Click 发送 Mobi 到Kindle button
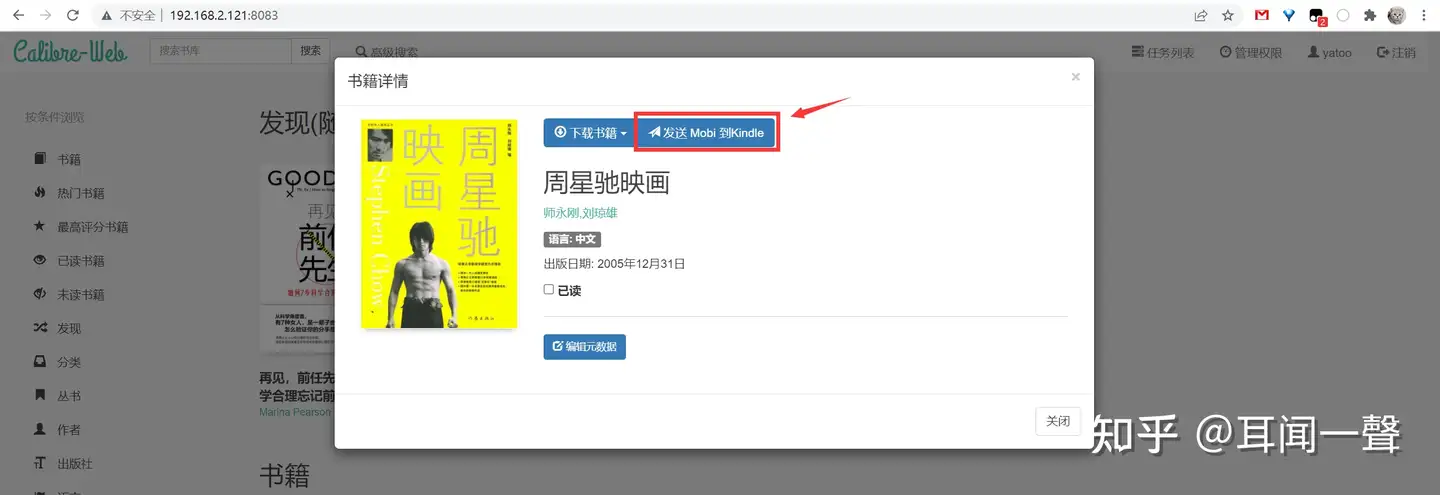 coord(706,133)
